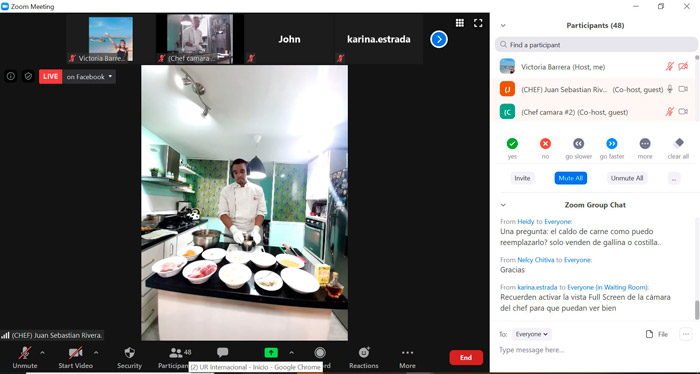
Task: Click the Mute All button
Action: pos(571,178)
